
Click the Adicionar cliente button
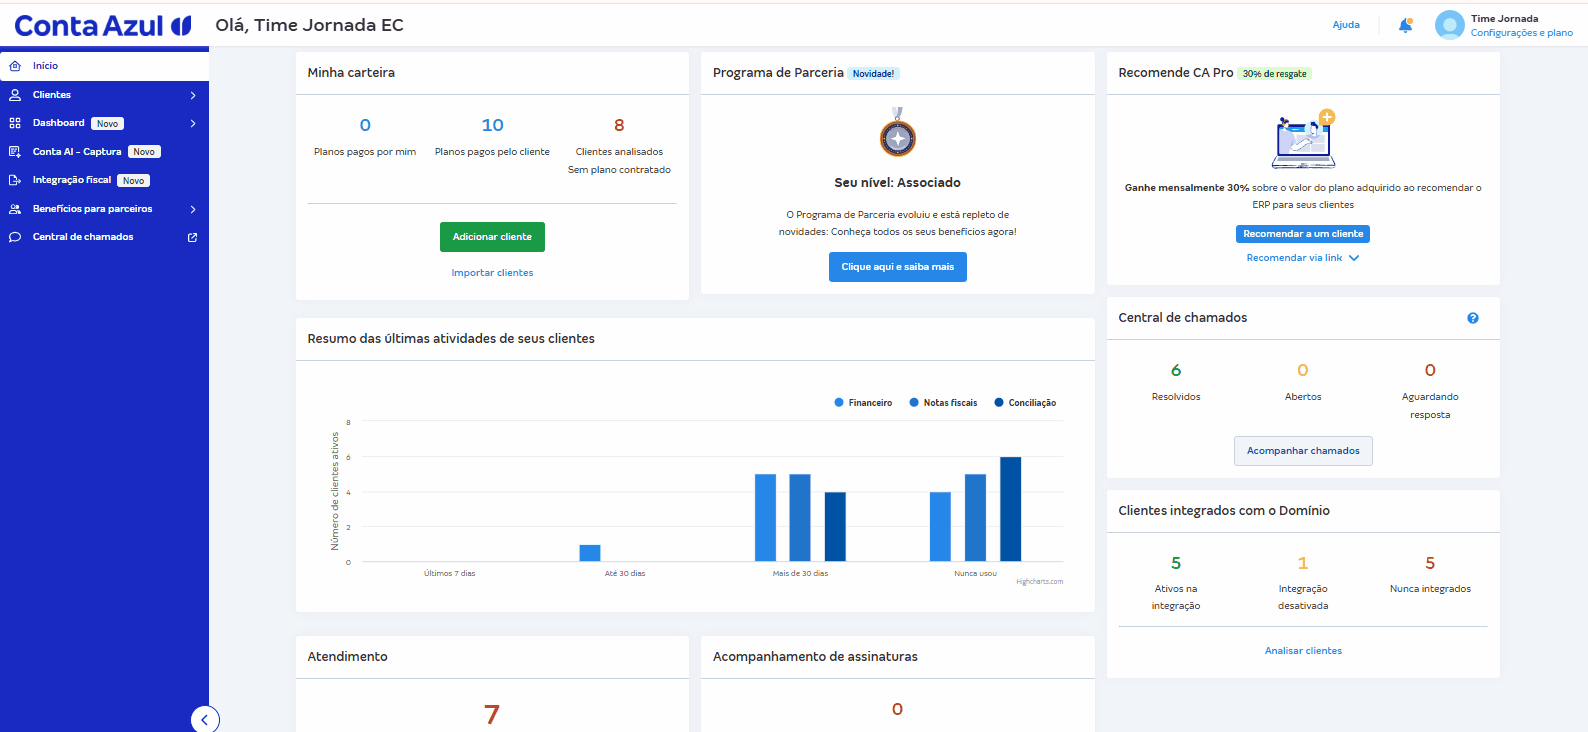pyautogui.click(x=492, y=237)
